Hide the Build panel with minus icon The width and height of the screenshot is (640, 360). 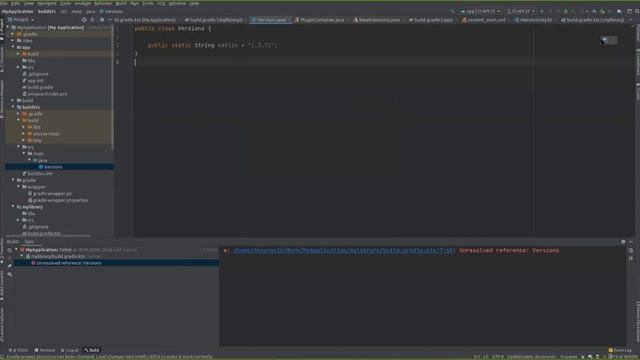tap(631, 242)
